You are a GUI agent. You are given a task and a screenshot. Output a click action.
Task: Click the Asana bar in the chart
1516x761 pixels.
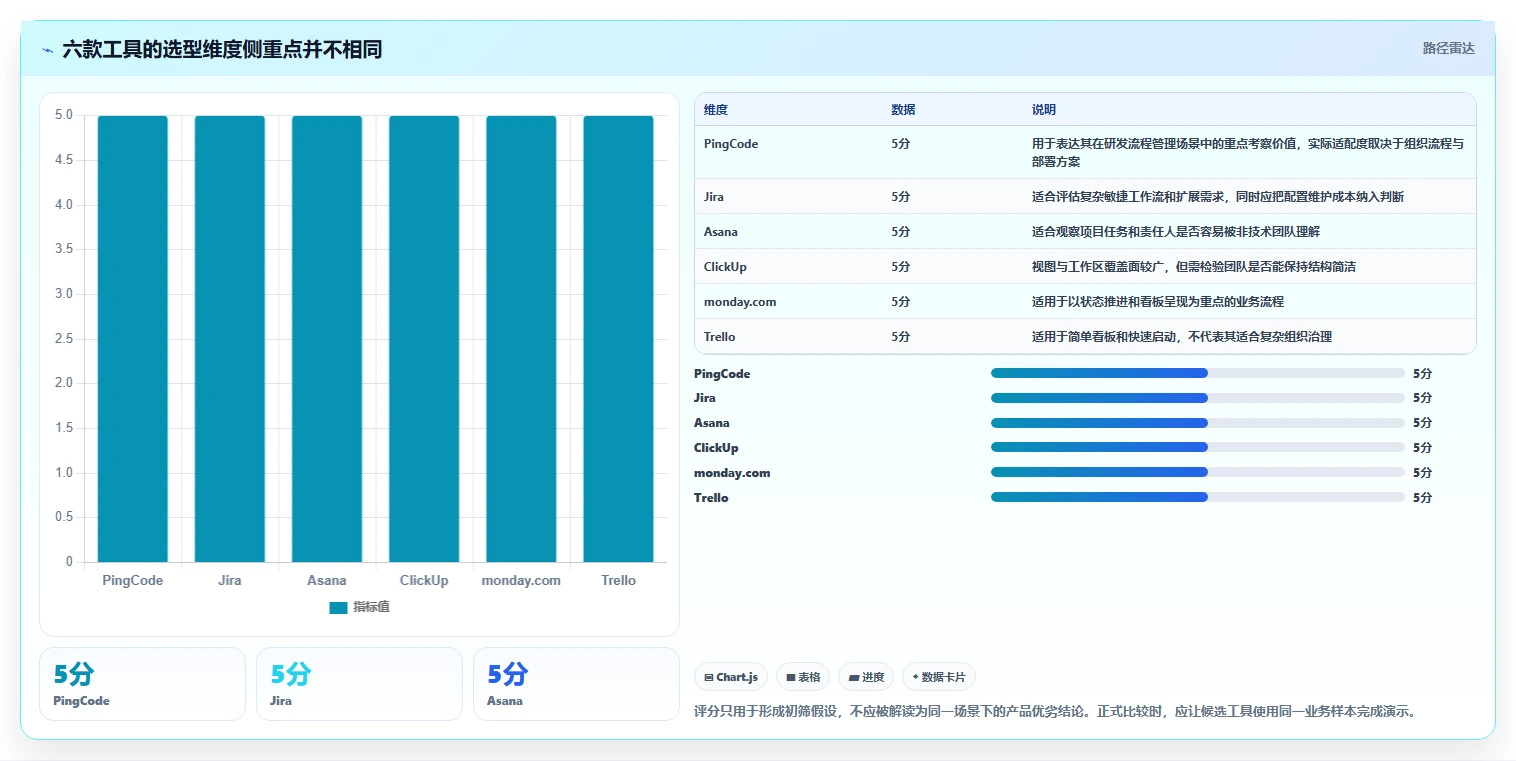pyautogui.click(x=327, y=339)
